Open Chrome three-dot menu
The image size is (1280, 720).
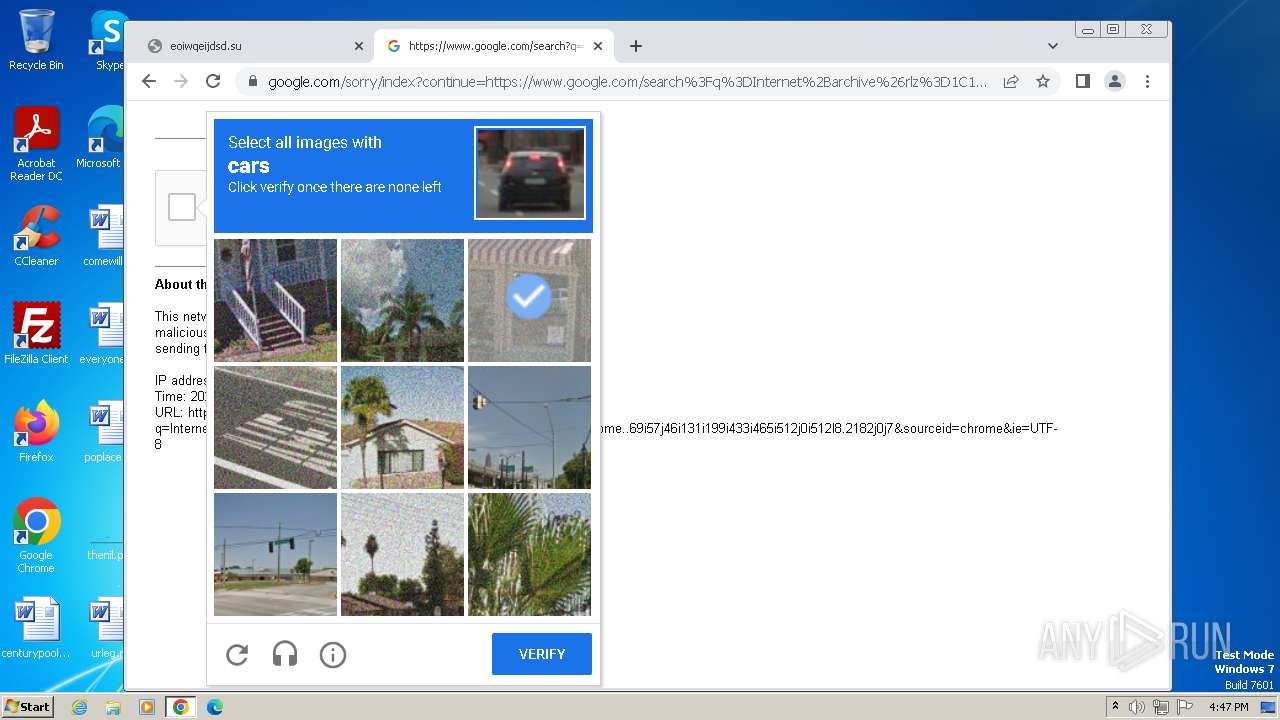pos(1148,82)
